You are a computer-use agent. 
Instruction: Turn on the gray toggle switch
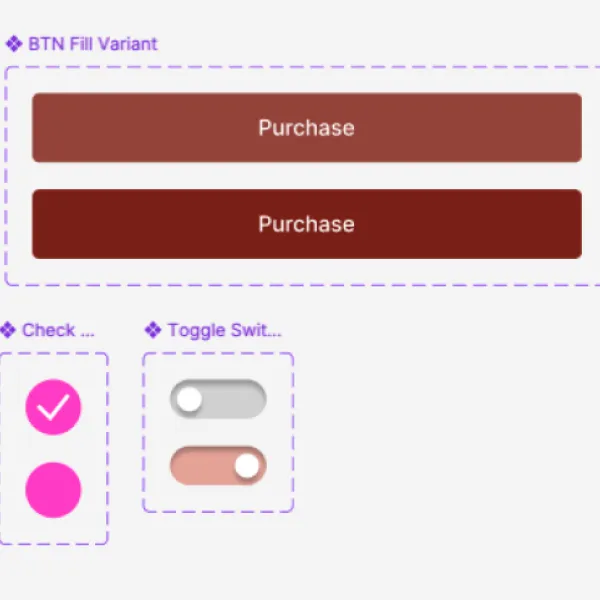click(218, 399)
